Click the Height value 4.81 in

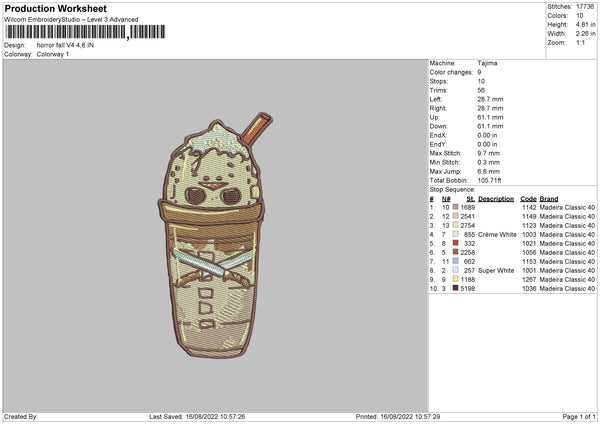tap(585, 24)
